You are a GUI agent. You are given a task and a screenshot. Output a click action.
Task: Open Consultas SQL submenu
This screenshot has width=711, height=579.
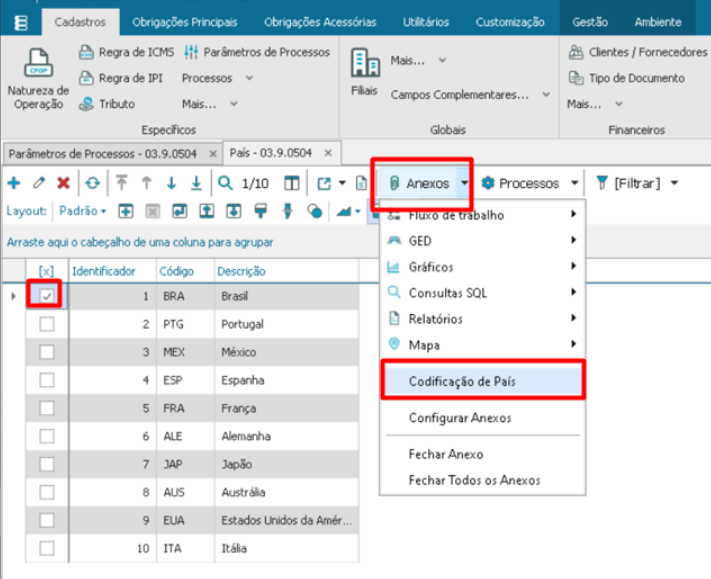coord(483,293)
